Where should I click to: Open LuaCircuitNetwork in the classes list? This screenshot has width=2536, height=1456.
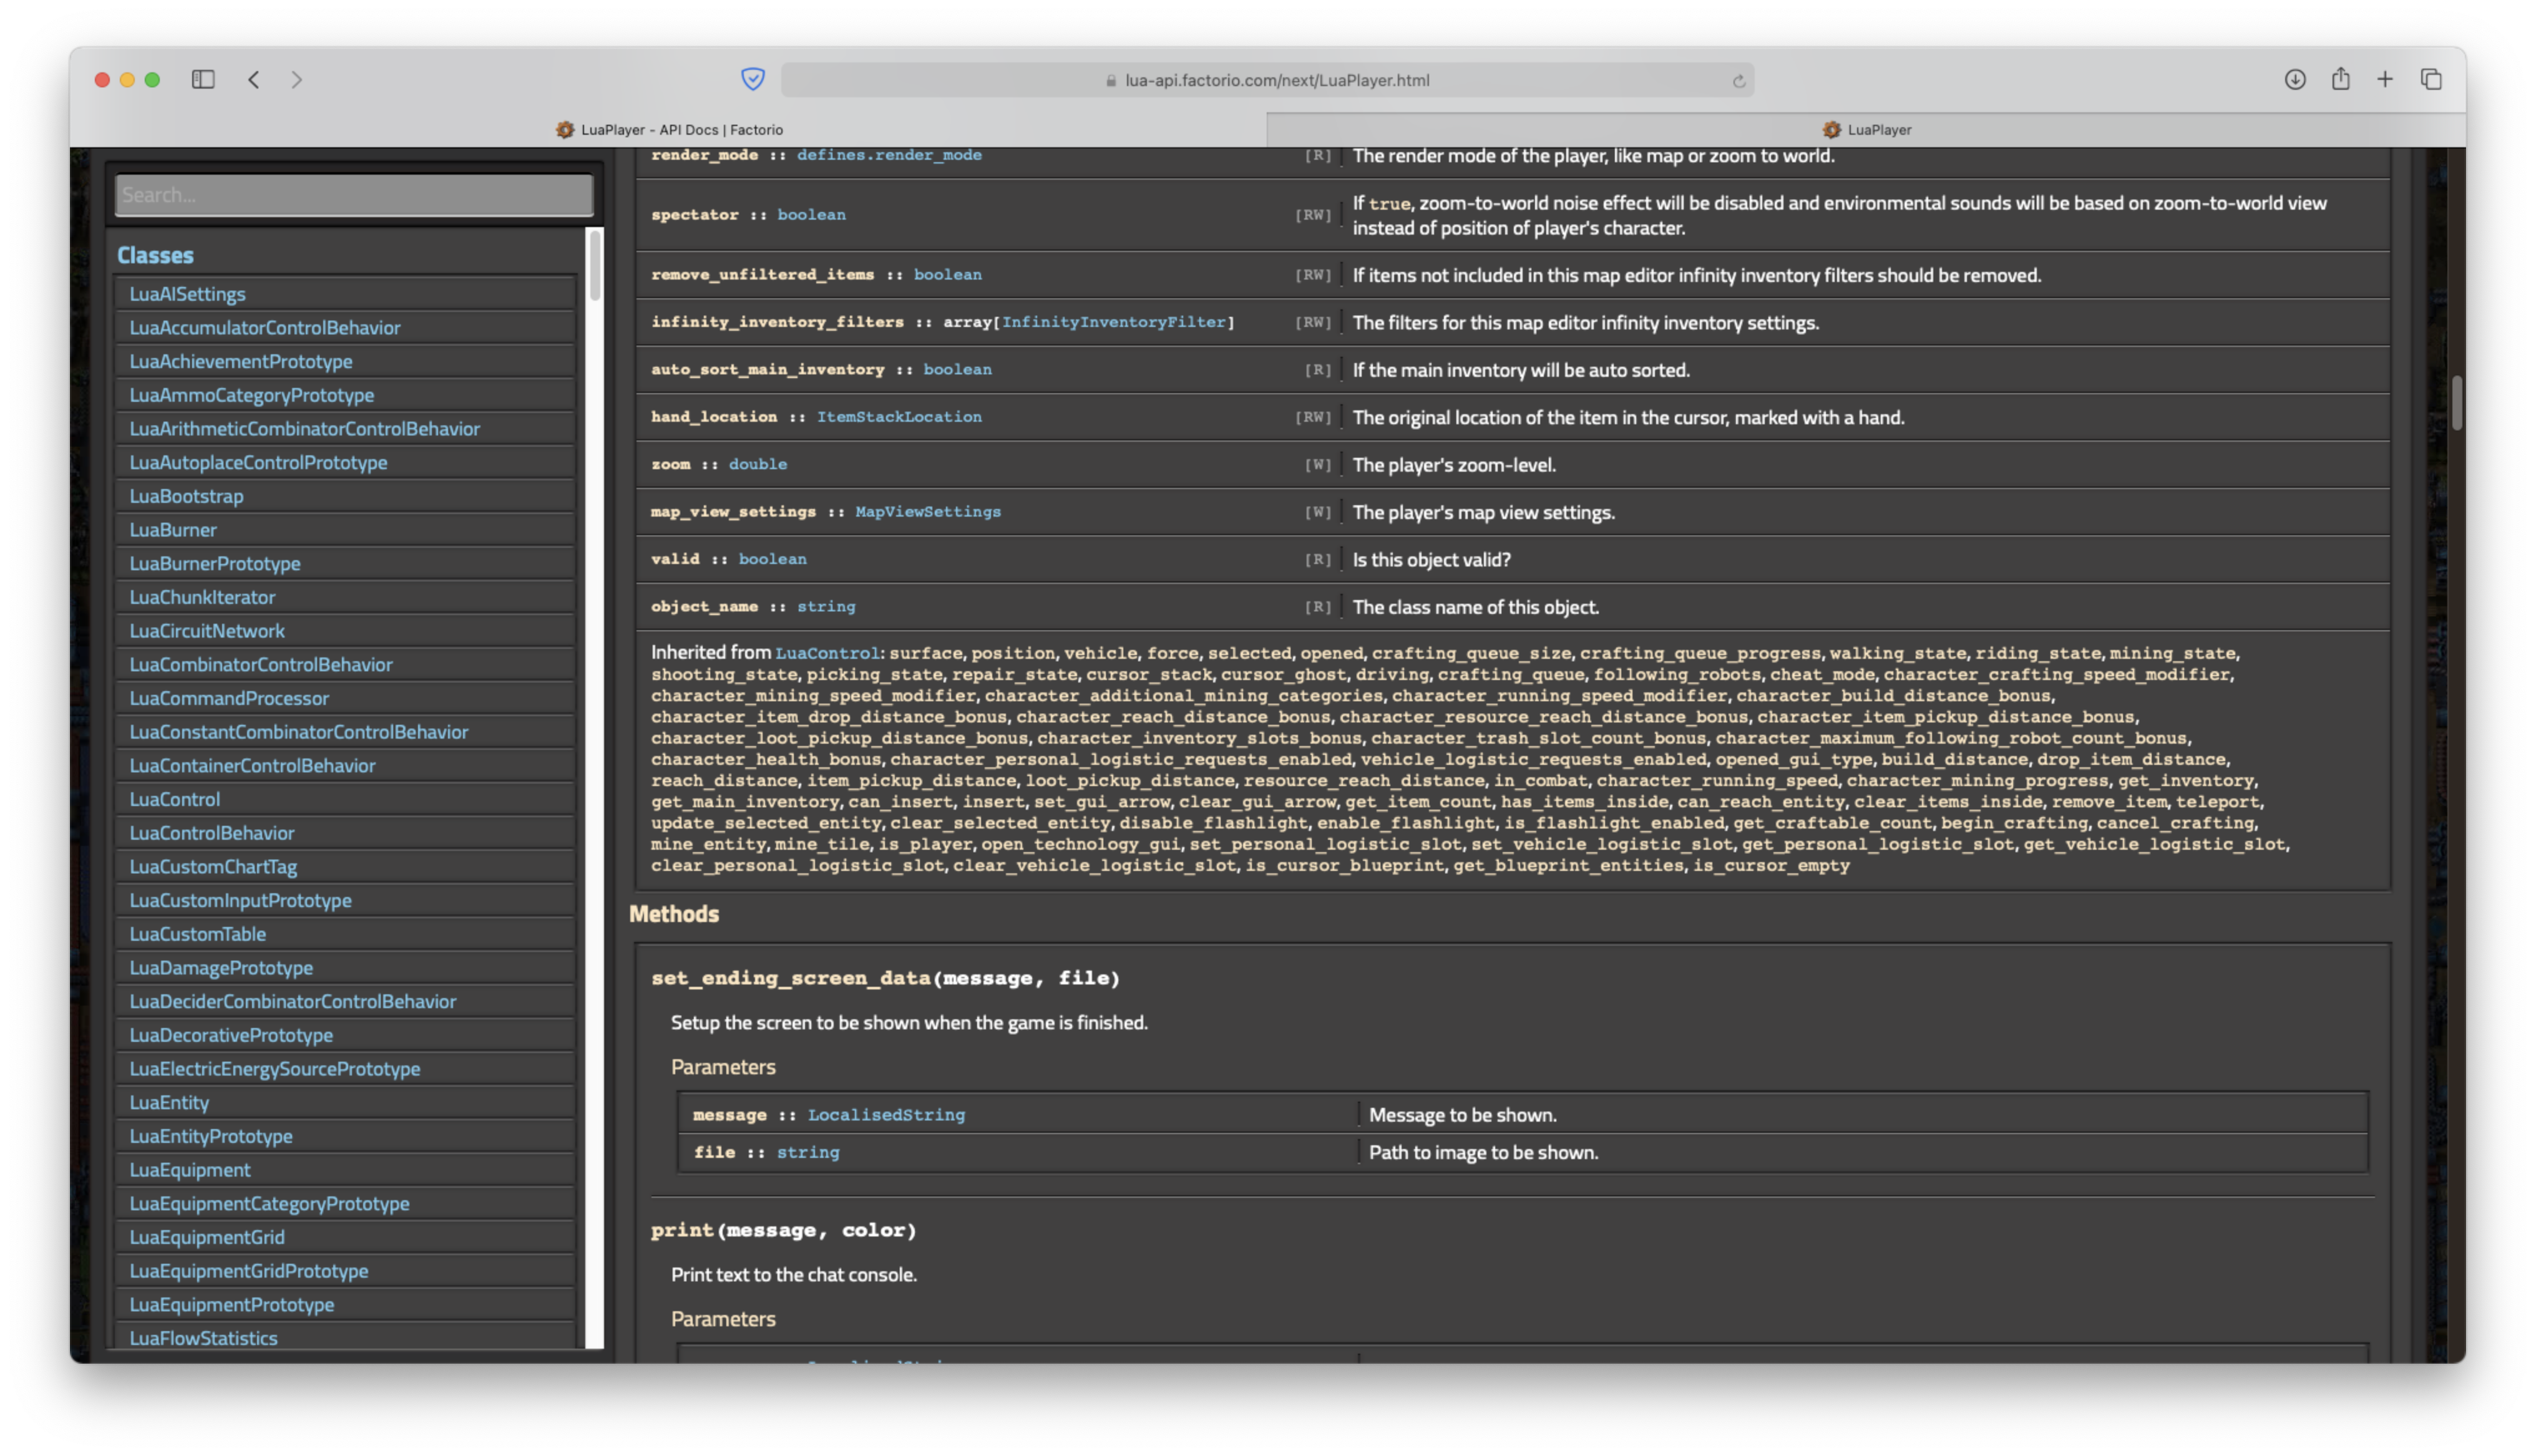[x=207, y=631]
